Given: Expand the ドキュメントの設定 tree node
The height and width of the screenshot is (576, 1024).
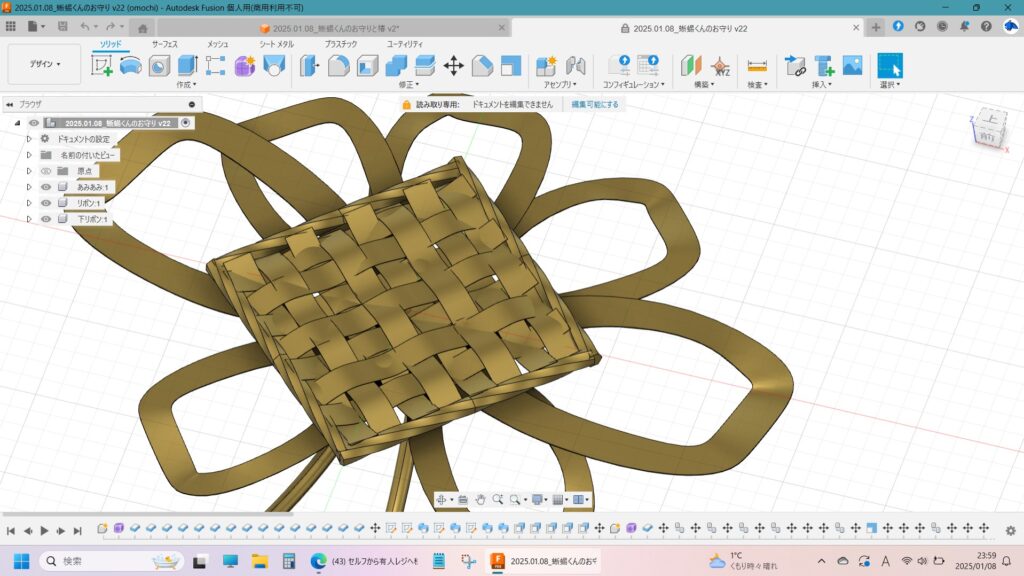Looking at the screenshot, I should click(x=29, y=139).
